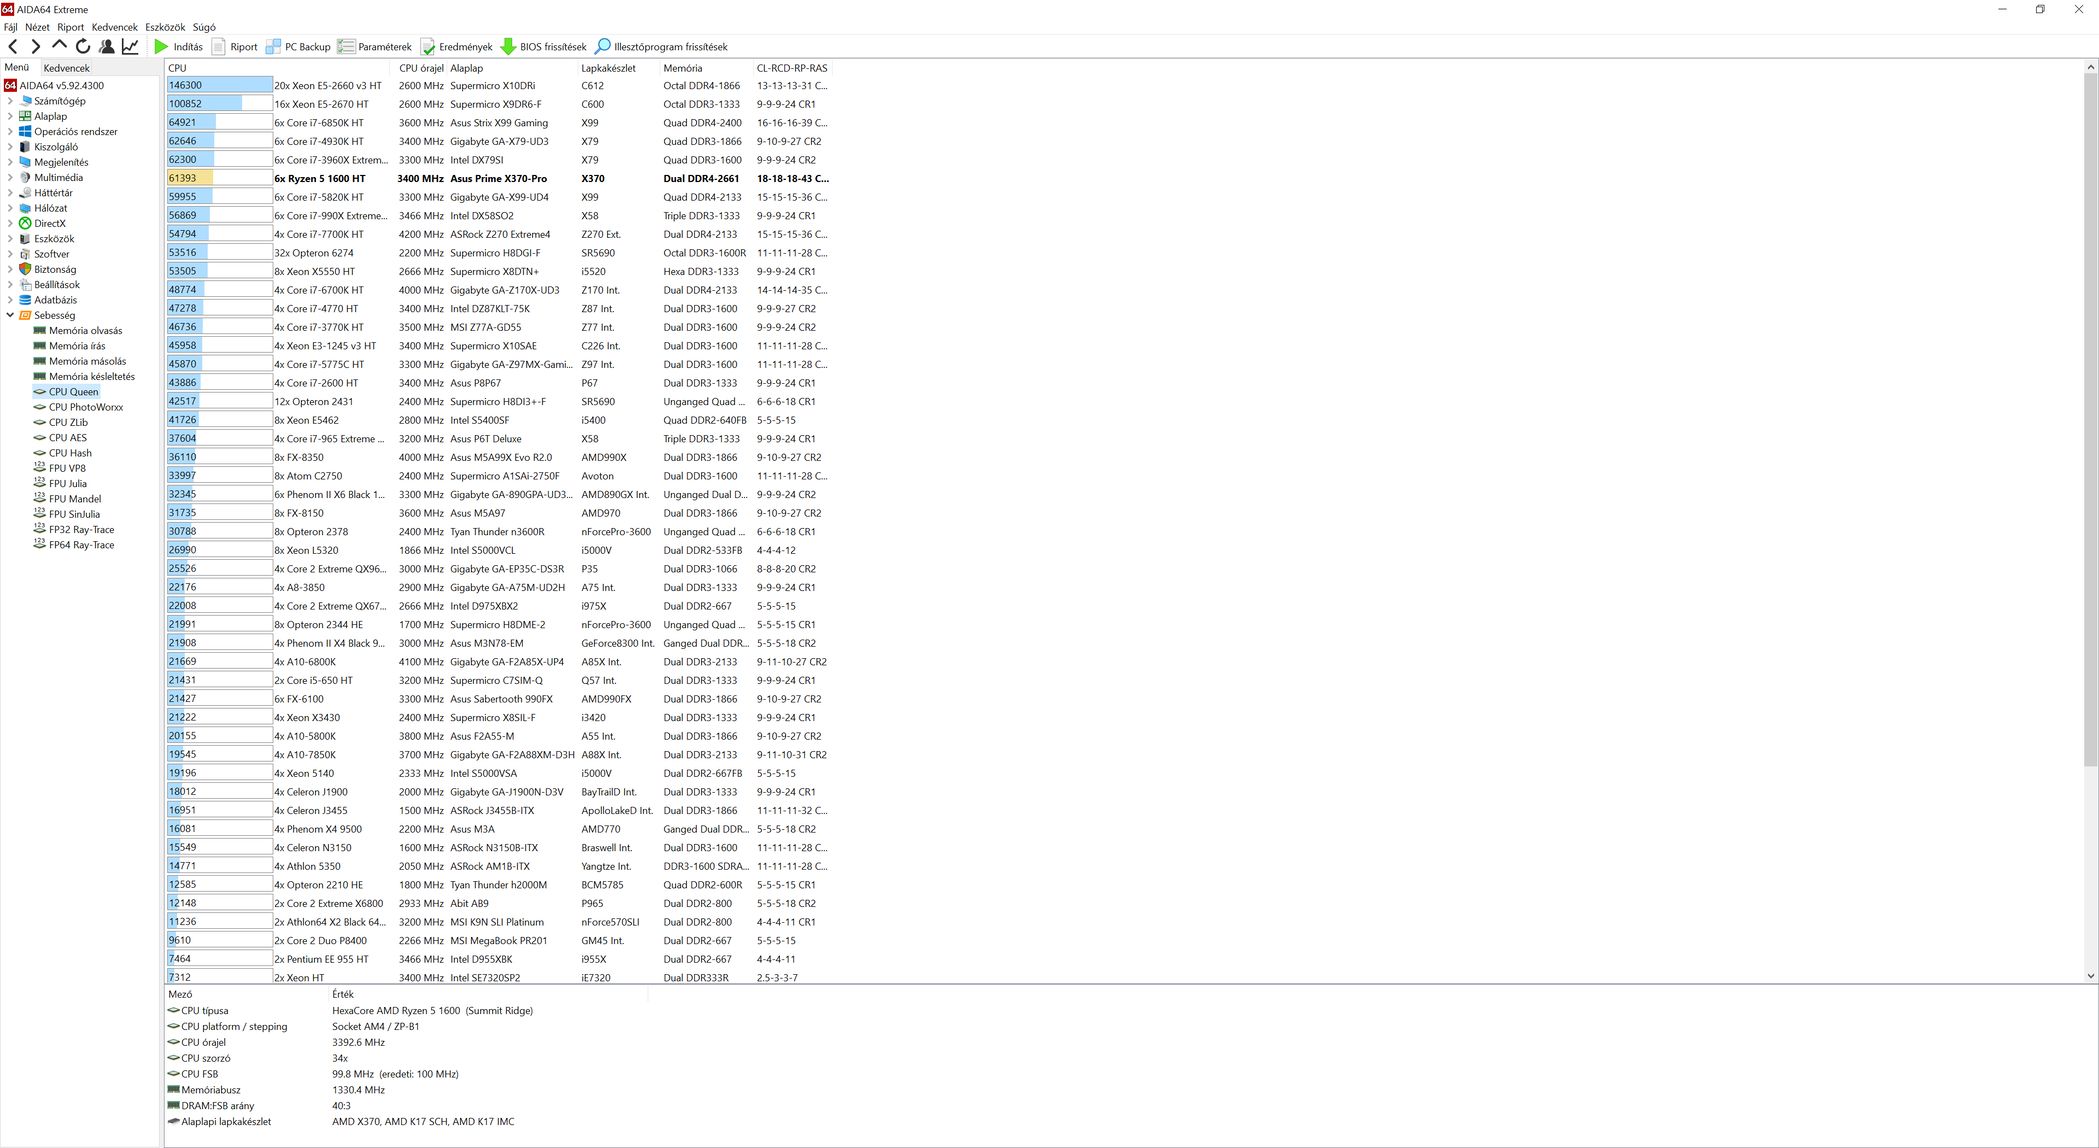Image resolution: width=2099 pixels, height=1148 pixels.
Task: Switch to the Kedvencek tab
Action: coord(66,68)
